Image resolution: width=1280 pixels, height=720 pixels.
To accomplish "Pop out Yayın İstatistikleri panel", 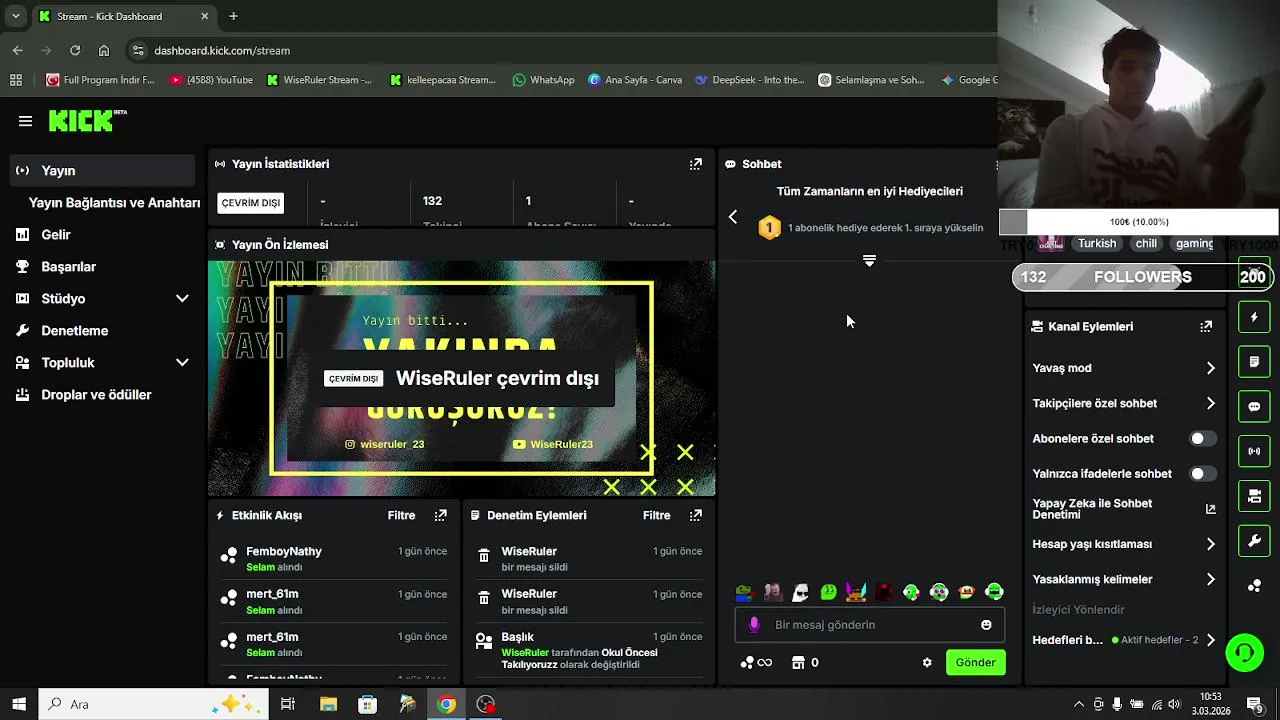I will 696,164.
